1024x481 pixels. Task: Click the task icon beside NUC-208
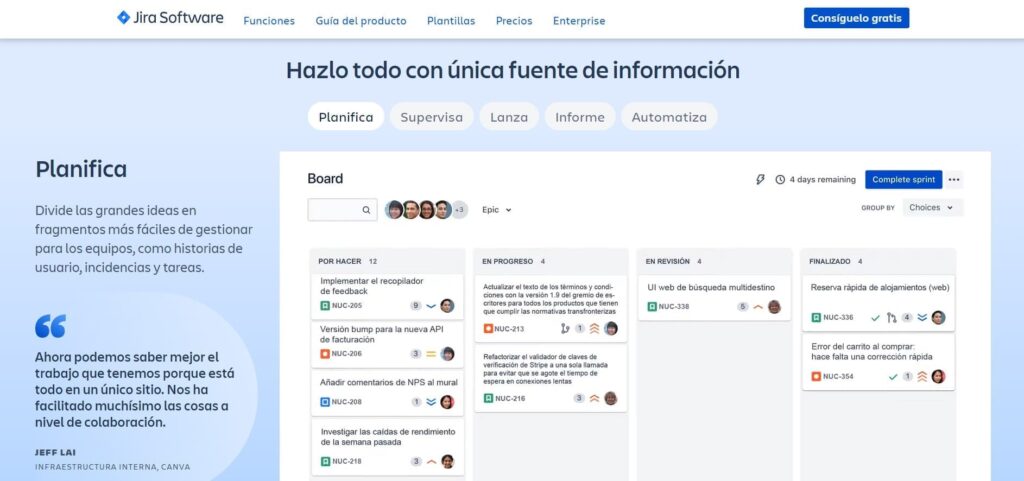(x=325, y=402)
